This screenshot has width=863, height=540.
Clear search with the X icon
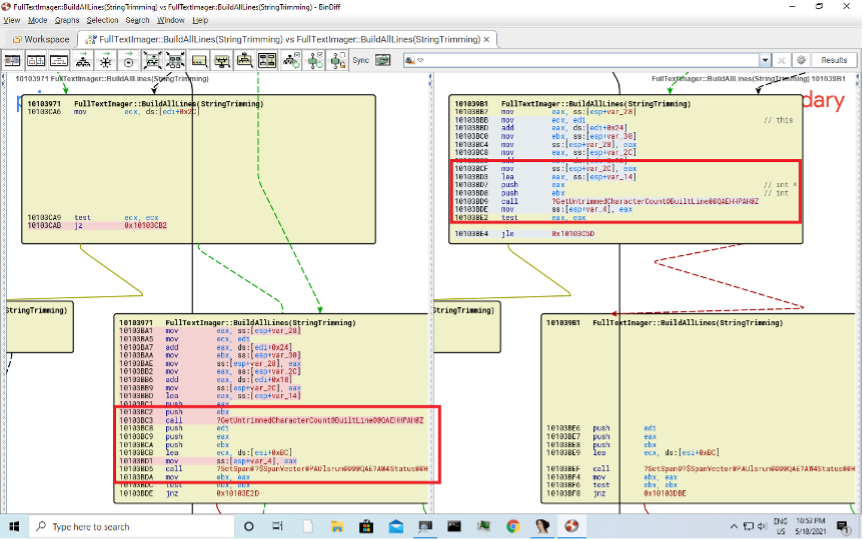pyautogui.click(x=782, y=60)
